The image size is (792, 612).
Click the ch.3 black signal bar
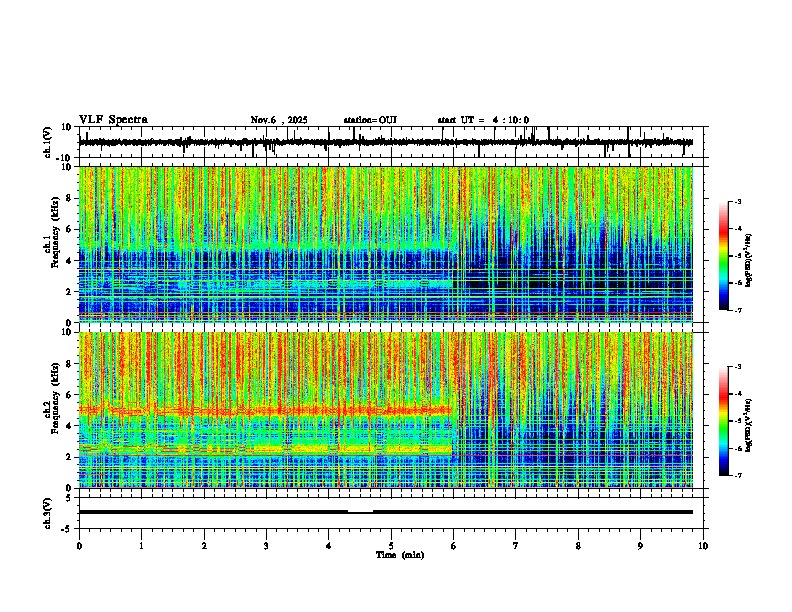click(386, 512)
